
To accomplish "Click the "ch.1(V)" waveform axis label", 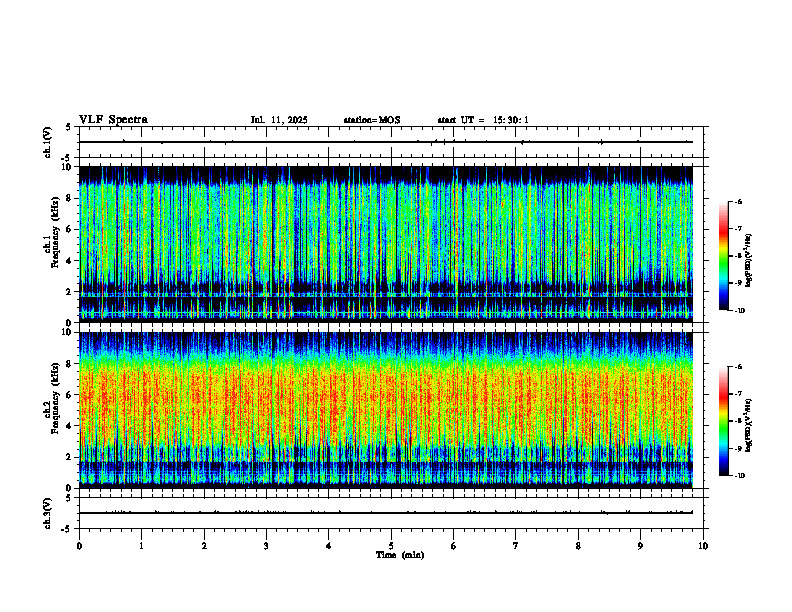I will (x=48, y=142).
